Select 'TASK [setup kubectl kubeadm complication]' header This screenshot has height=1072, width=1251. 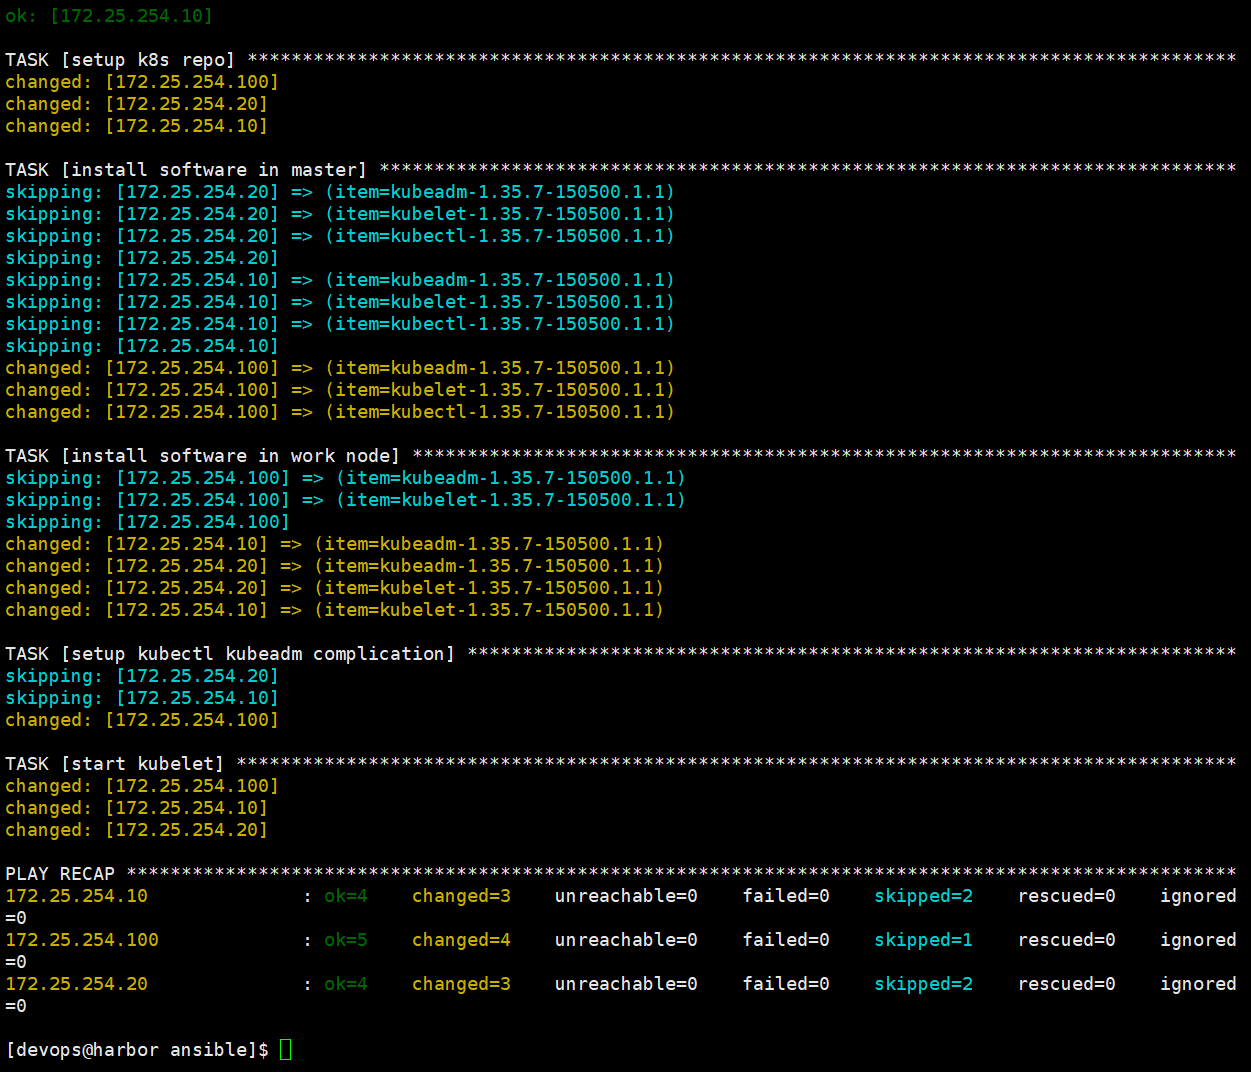point(230,654)
